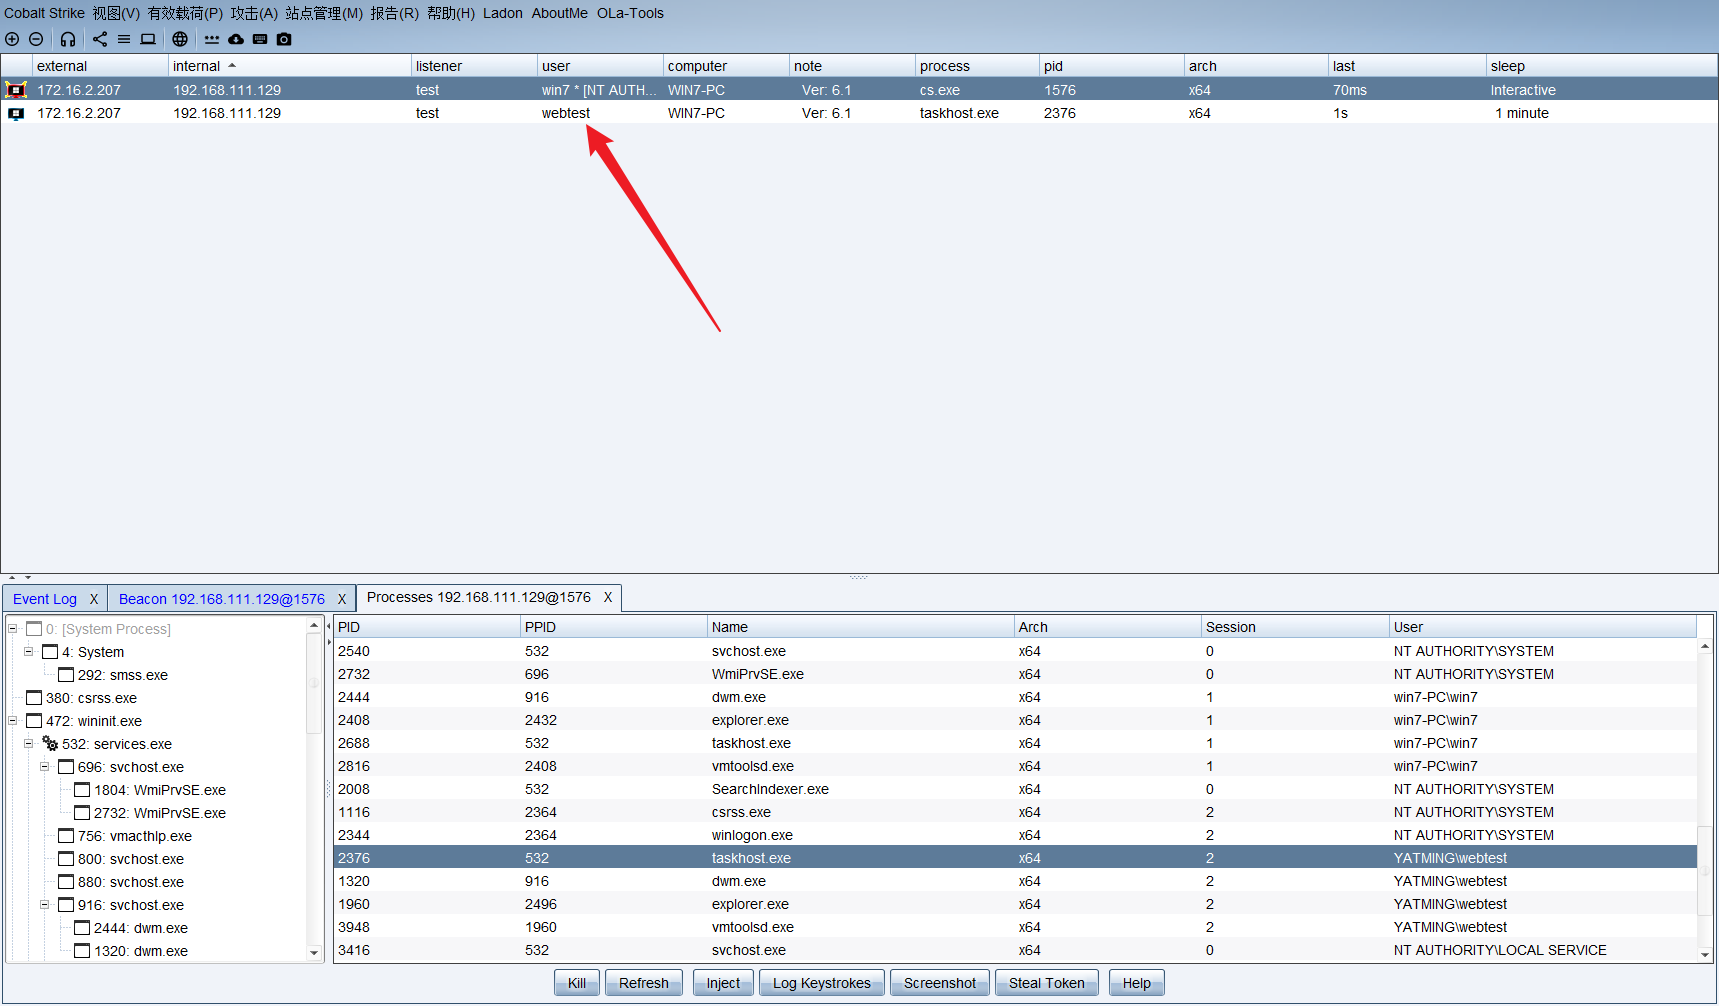
Task: Click process tree scrollbar up arrow
Action: [x=314, y=625]
